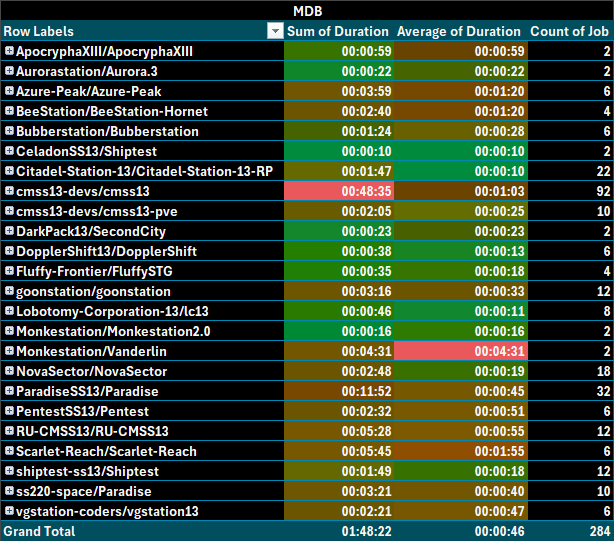Expand cmss13-devs/cmss13 row with plus icon

(x=9, y=191)
